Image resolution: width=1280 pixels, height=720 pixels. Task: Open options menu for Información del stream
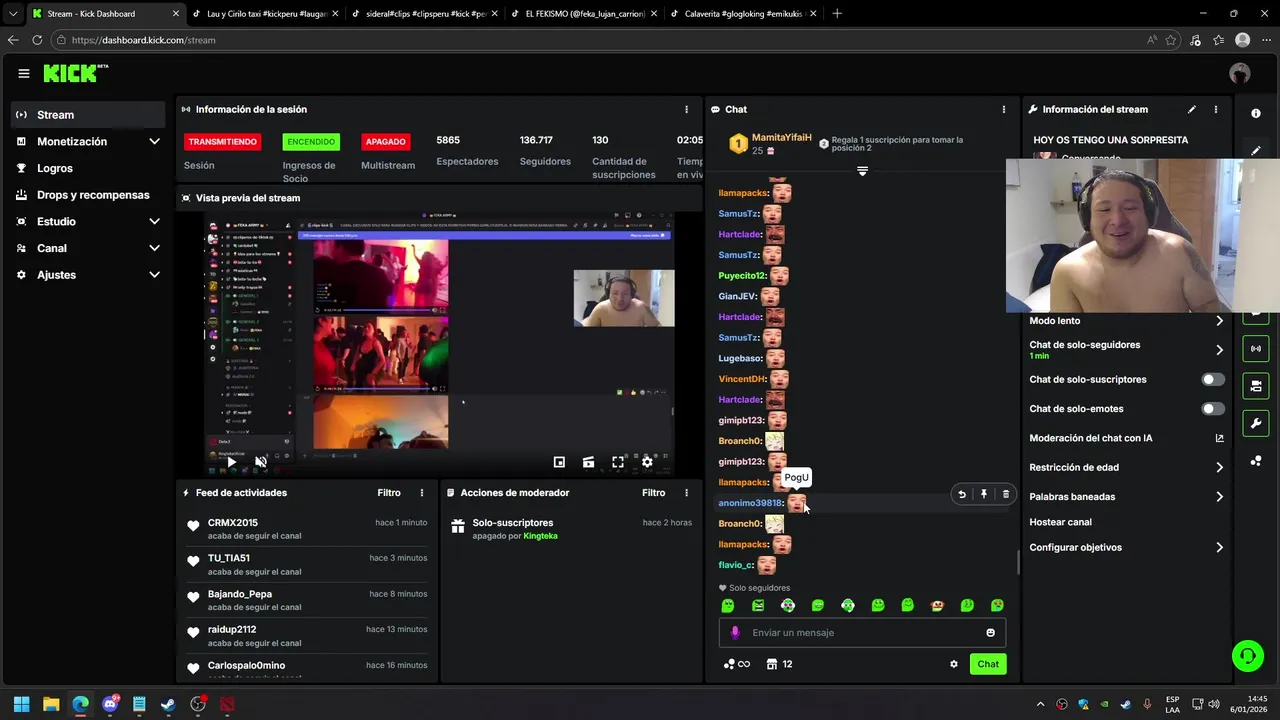pos(1216,109)
